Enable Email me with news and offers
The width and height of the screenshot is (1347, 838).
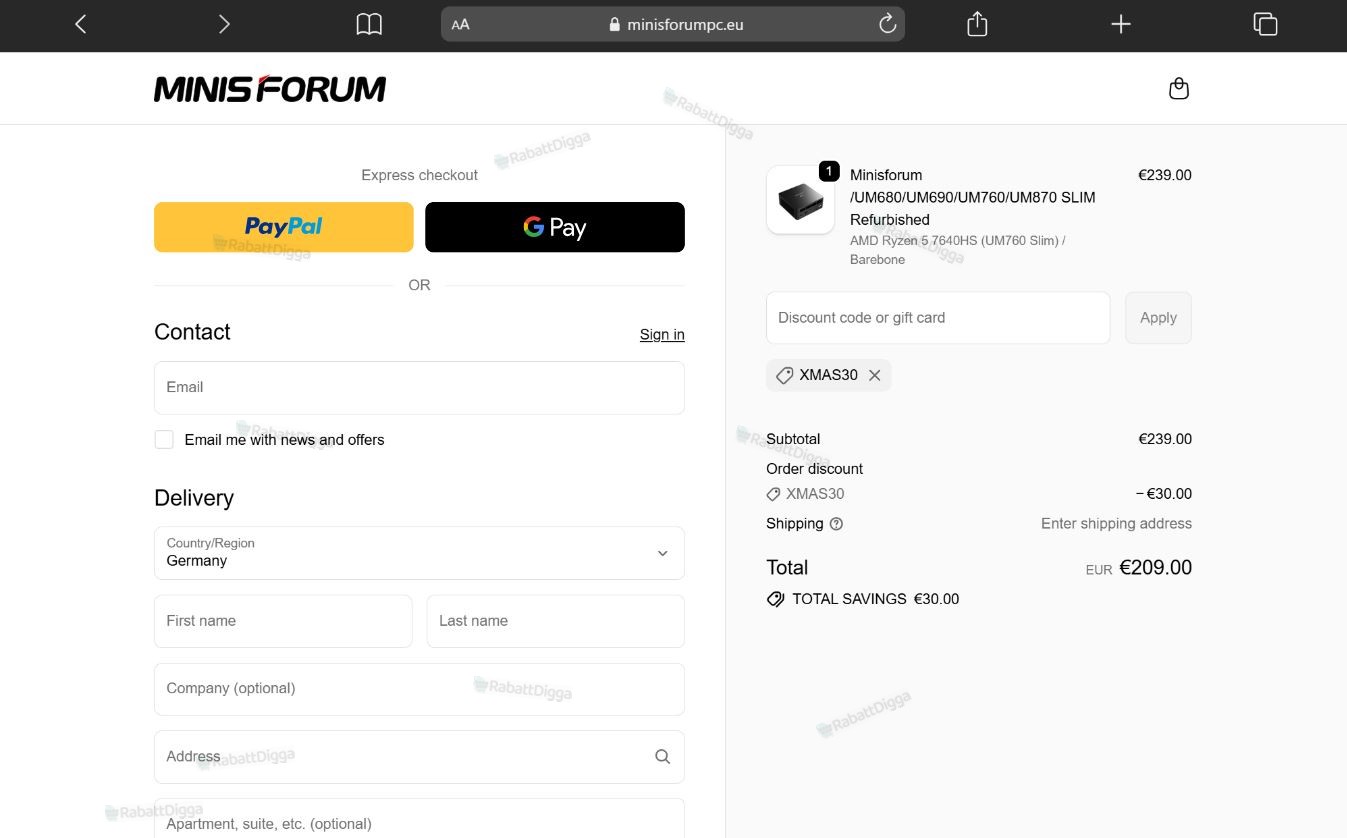click(164, 440)
